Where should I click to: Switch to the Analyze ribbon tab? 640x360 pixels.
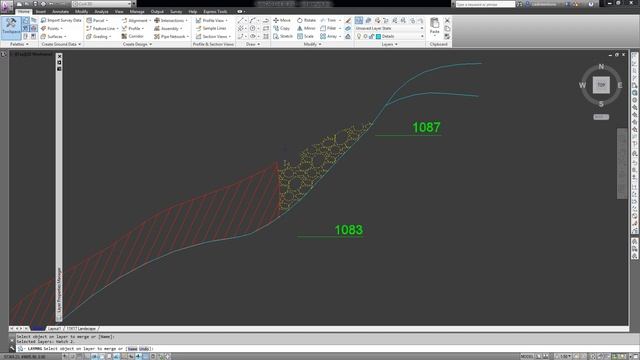pos(101,11)
